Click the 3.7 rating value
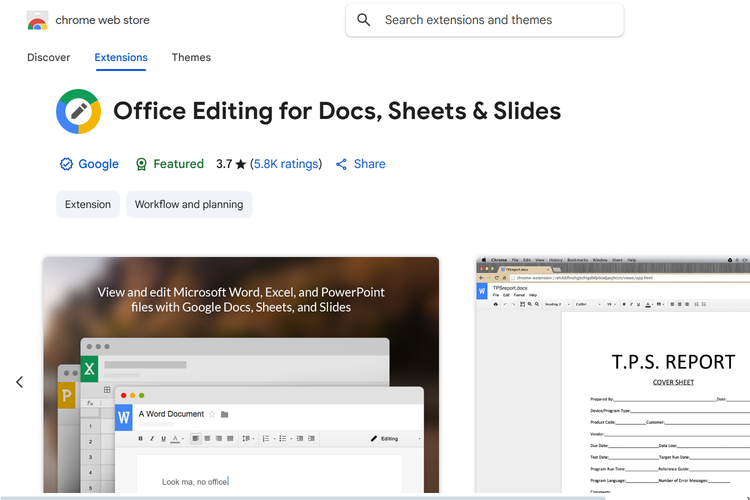The width and height of the screenshot is (750, 500). click(224, 164)
